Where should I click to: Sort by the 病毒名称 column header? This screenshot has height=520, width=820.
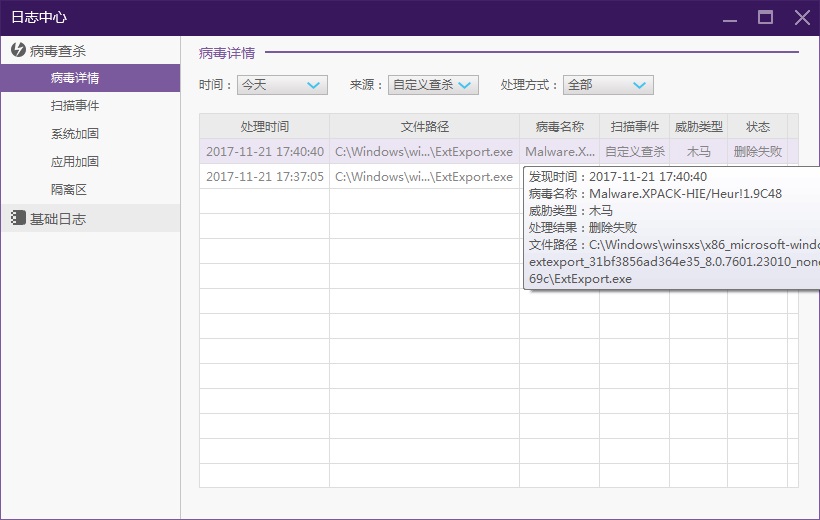560,127
